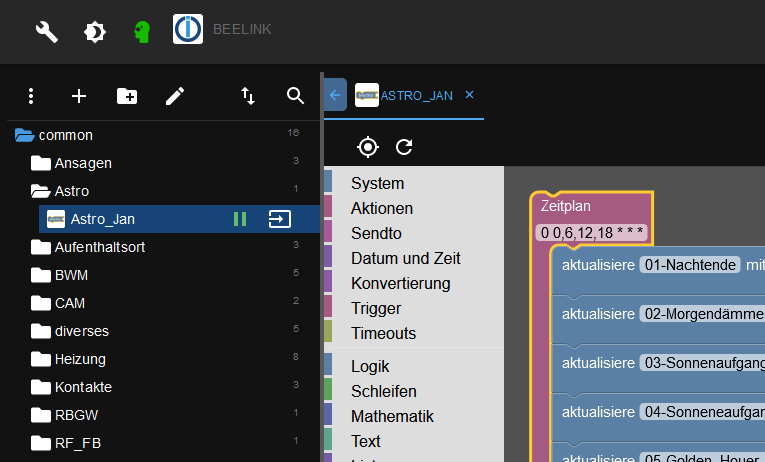Collapse the common root folder
This screenshot has width=765, height=462.
(x=25, y=135)
